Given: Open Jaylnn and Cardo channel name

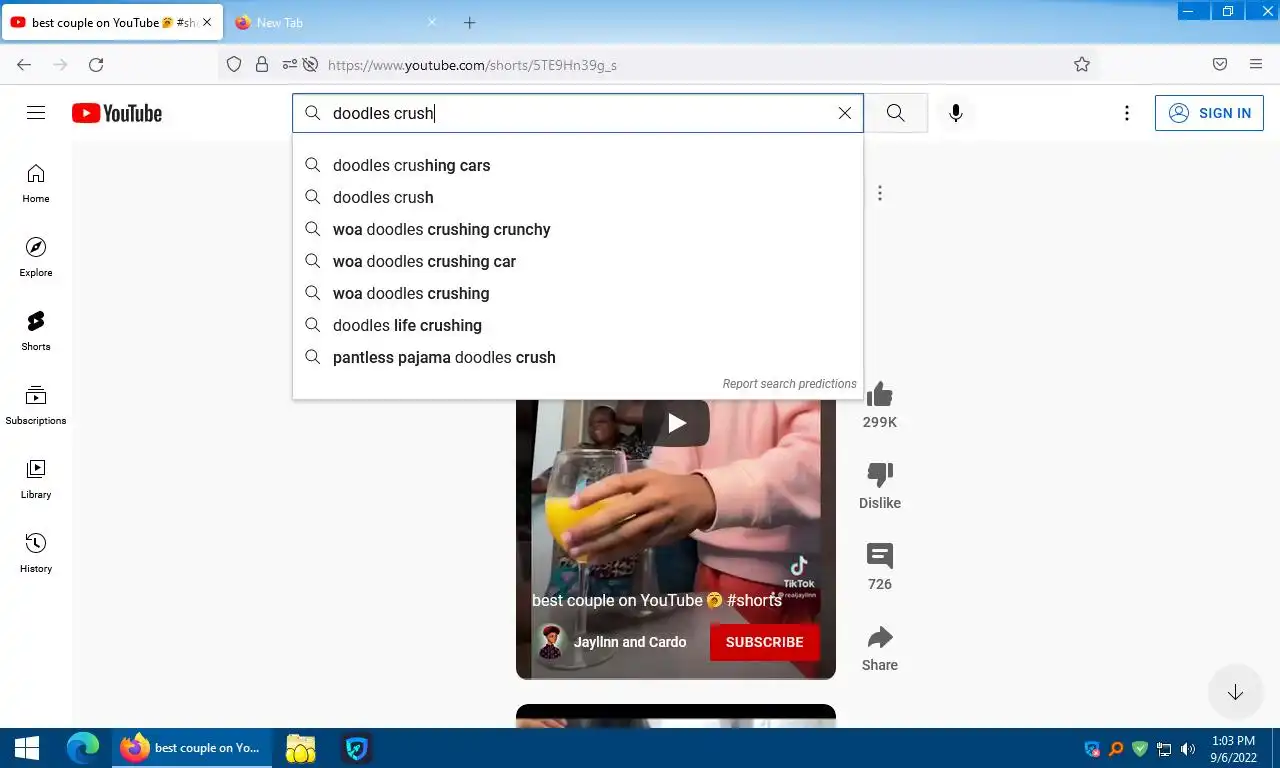Looking at the screenshot, I should (x=630, y=642).
